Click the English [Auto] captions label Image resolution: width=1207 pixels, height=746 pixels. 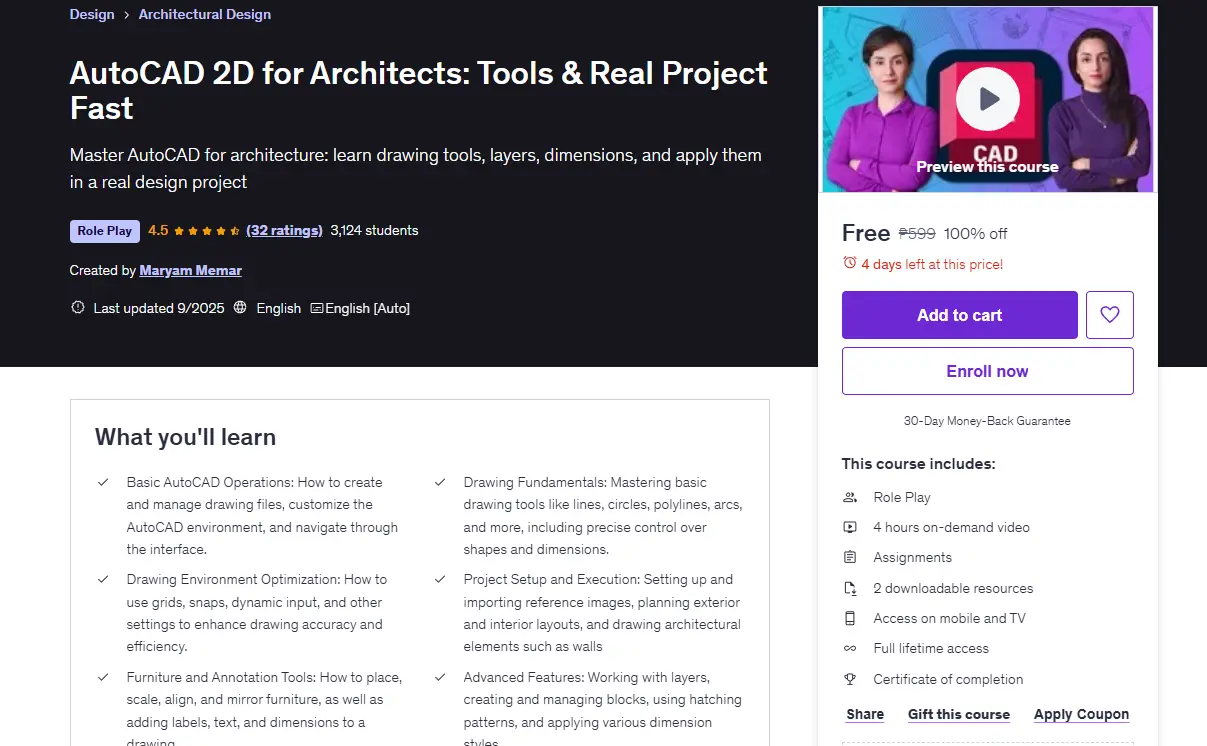tap(368, 308)
